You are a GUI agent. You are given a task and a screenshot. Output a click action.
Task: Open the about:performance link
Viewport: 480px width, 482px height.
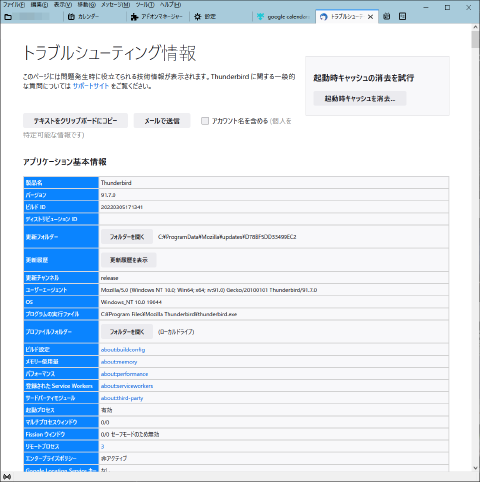[x=124, y=374]
